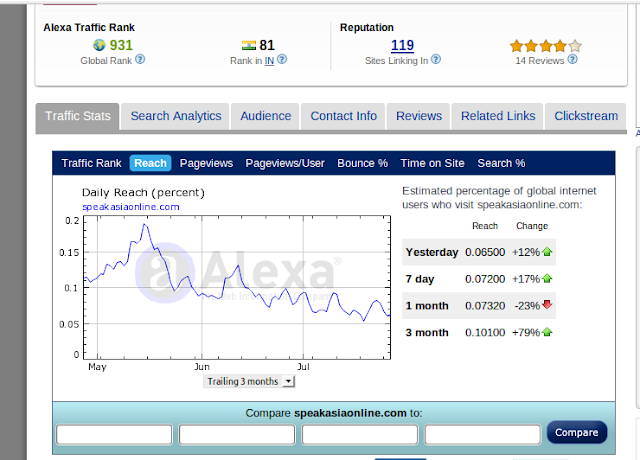This screenshot has height=460, width=640.
Task: Click the 81 India rank value
Action: pyautogui.click(x=267, y=45)
